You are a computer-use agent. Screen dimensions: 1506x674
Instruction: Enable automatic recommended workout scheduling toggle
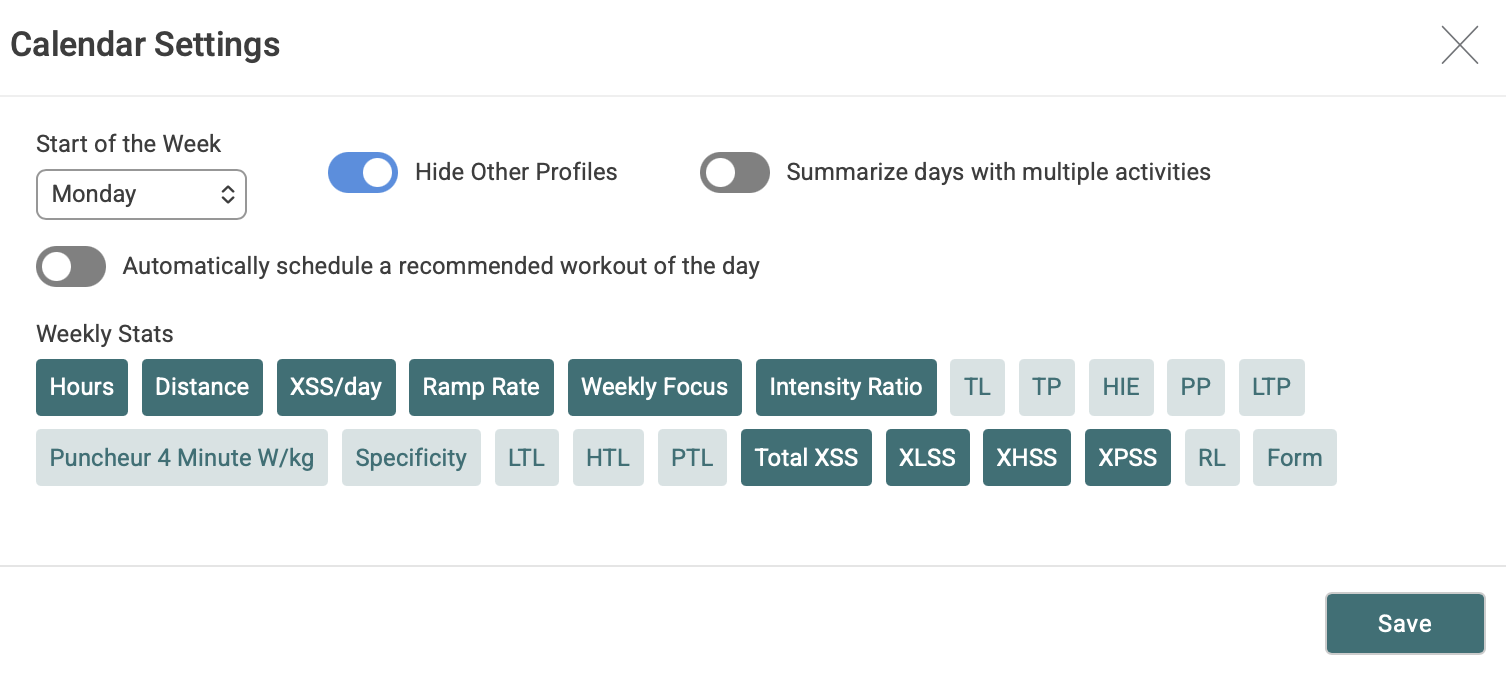coord(71,266)
